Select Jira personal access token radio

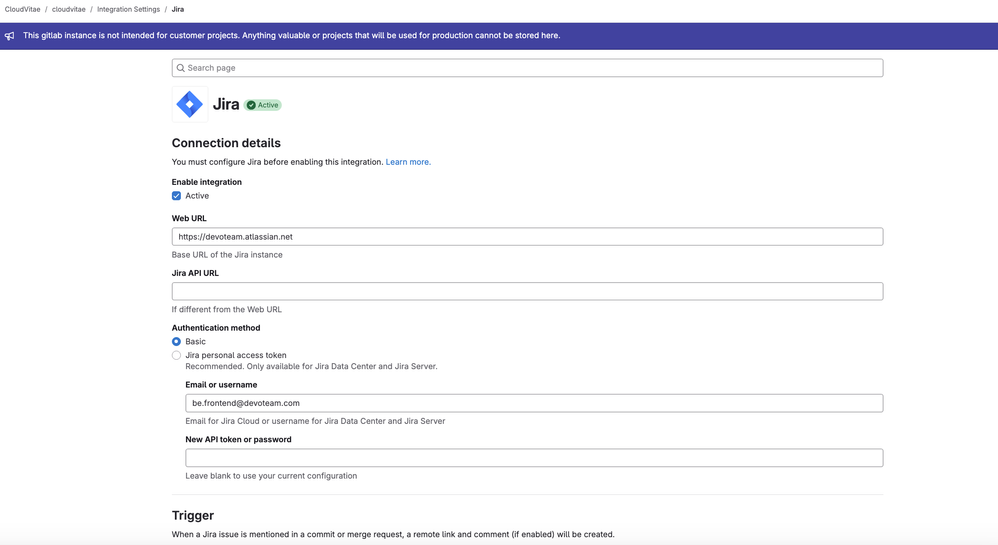[176, 355]
